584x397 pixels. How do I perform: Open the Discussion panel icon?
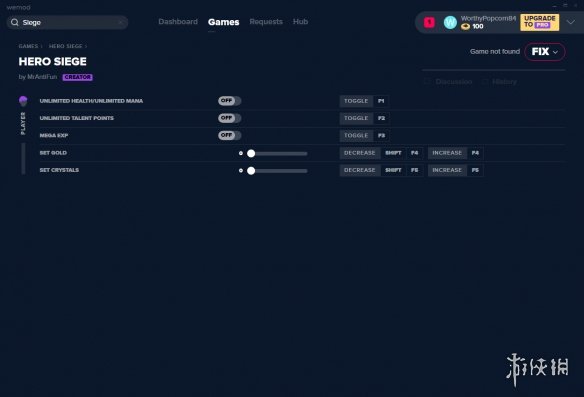click(x=427, y=82)
